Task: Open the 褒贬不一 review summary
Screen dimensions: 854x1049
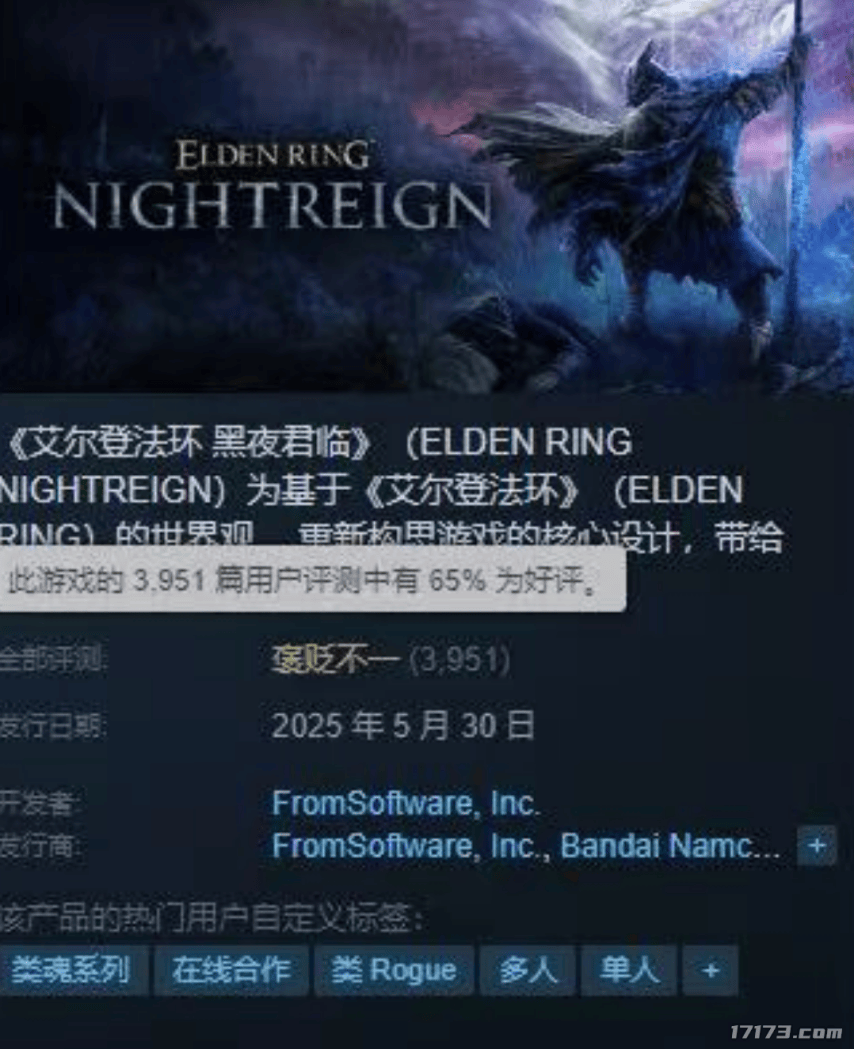Action: coord(335,660)
